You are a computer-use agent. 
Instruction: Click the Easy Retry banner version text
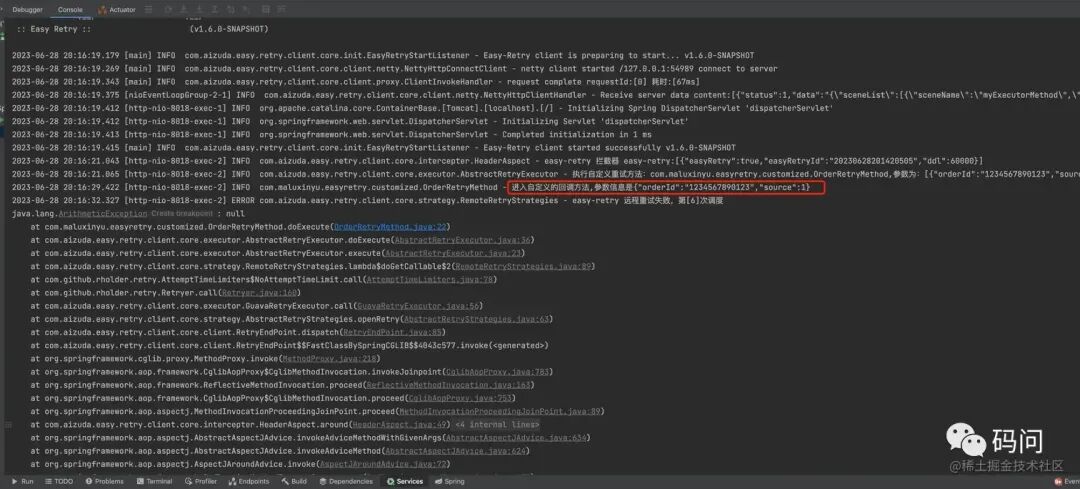(x=229, y=30)
